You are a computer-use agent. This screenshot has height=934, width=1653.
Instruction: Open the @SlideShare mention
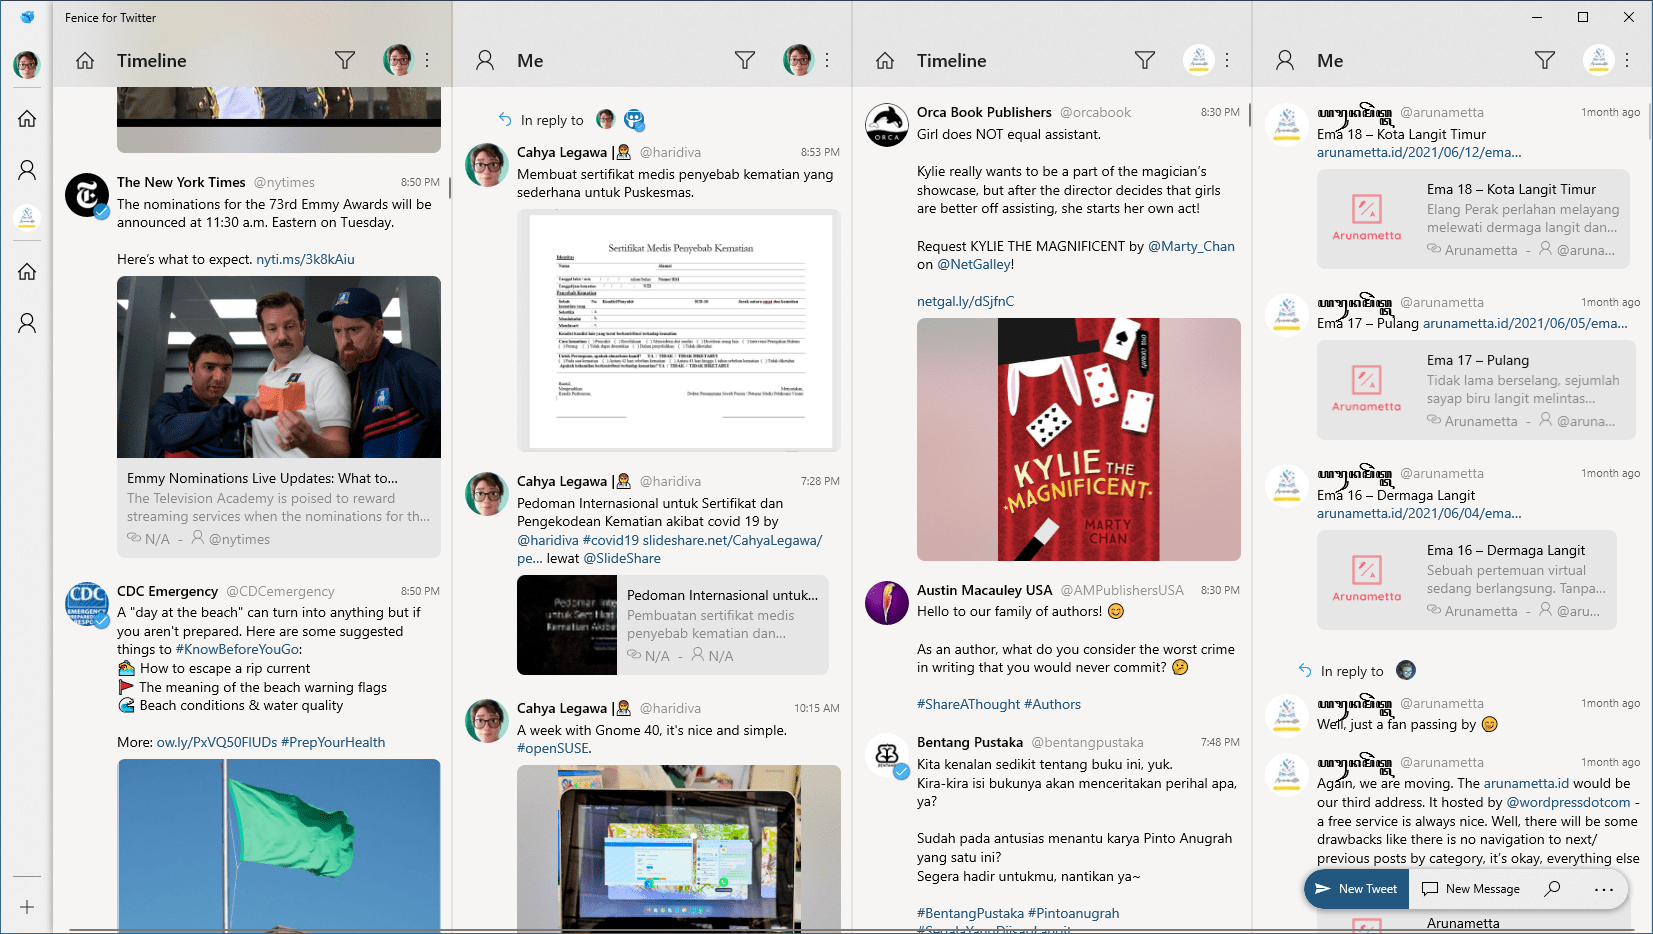[622, 558]
